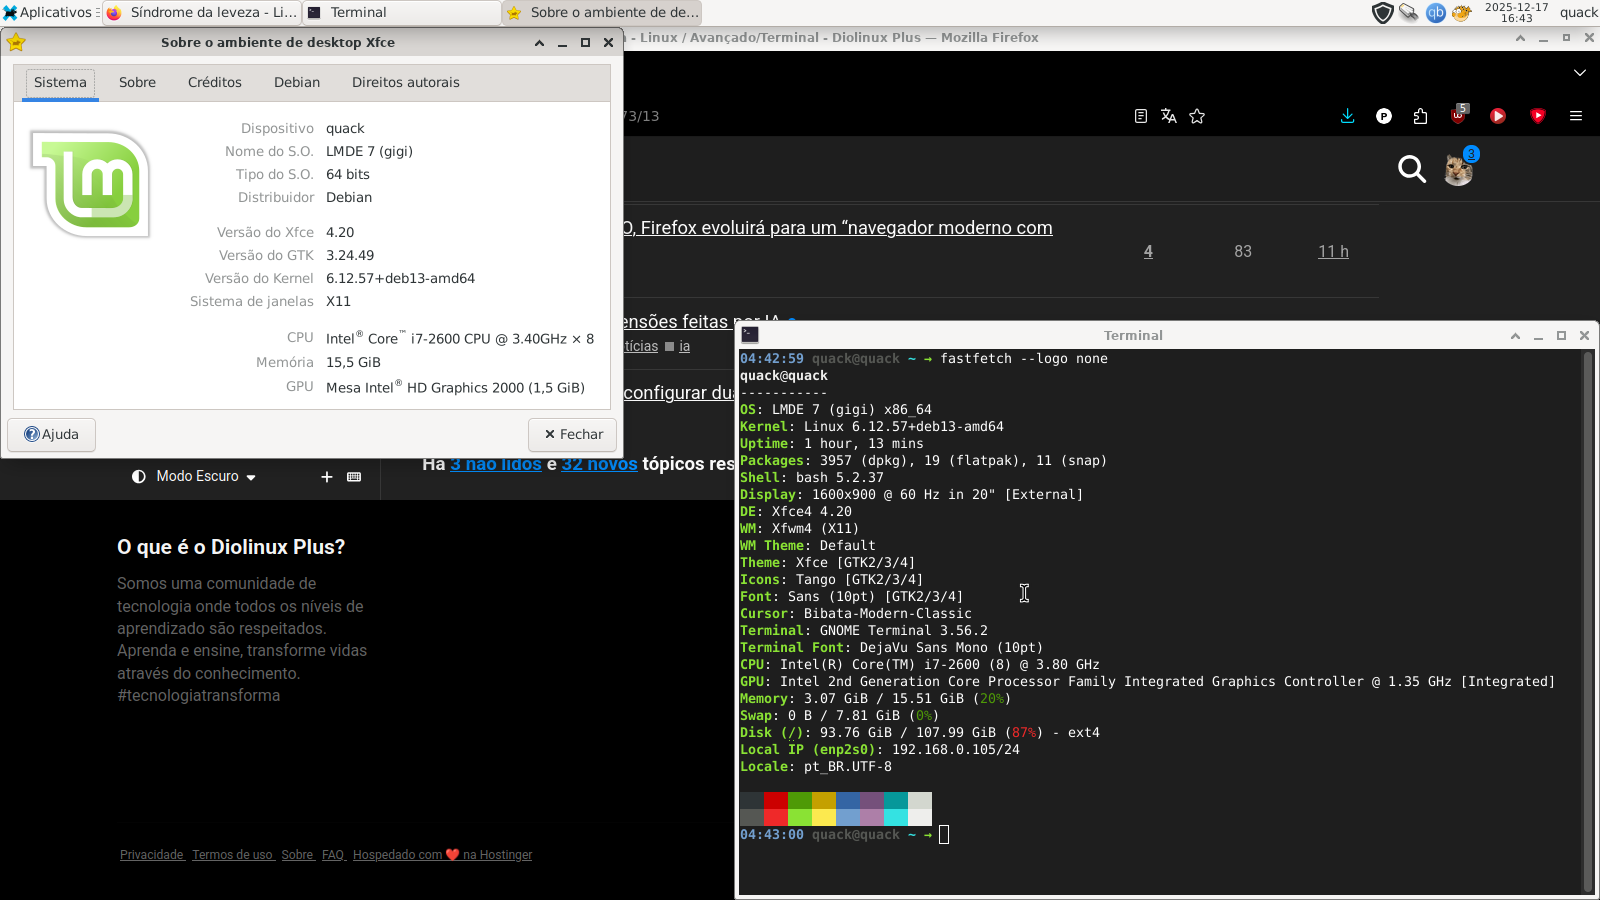The height and width of the screenshot is (900, 1600).
Task: Expand the chevron above Firefox toolbar
Action: 1580,73
